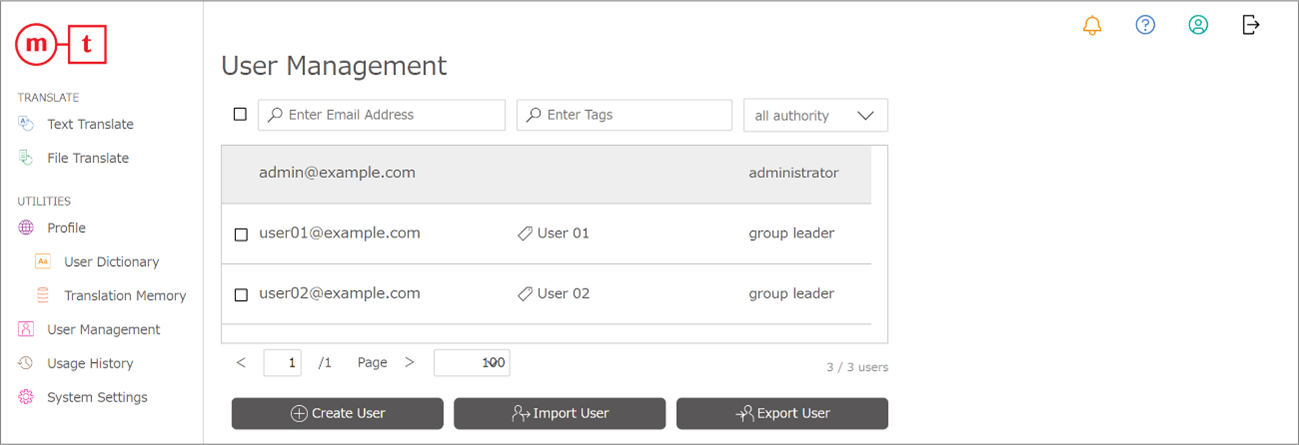Check the box for user02@example.com

[x=241, y=295]
